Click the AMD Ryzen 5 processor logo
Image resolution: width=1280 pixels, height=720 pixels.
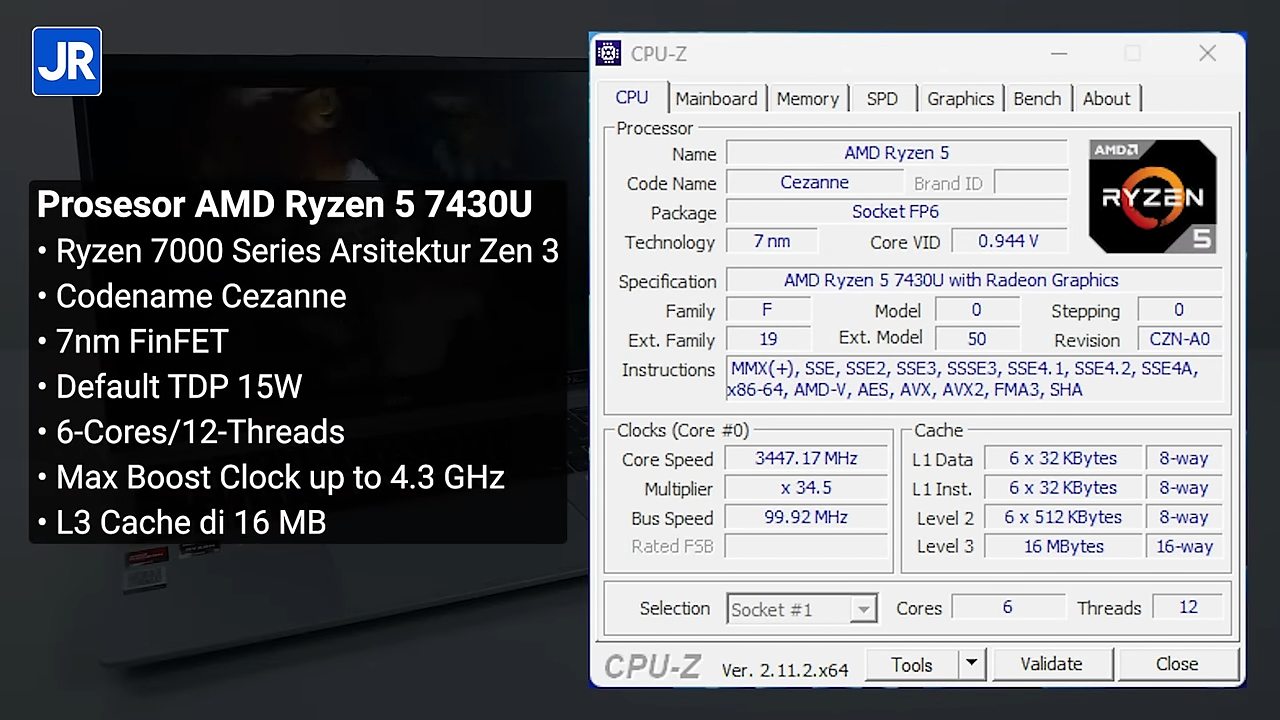(x=1153, y=196)
